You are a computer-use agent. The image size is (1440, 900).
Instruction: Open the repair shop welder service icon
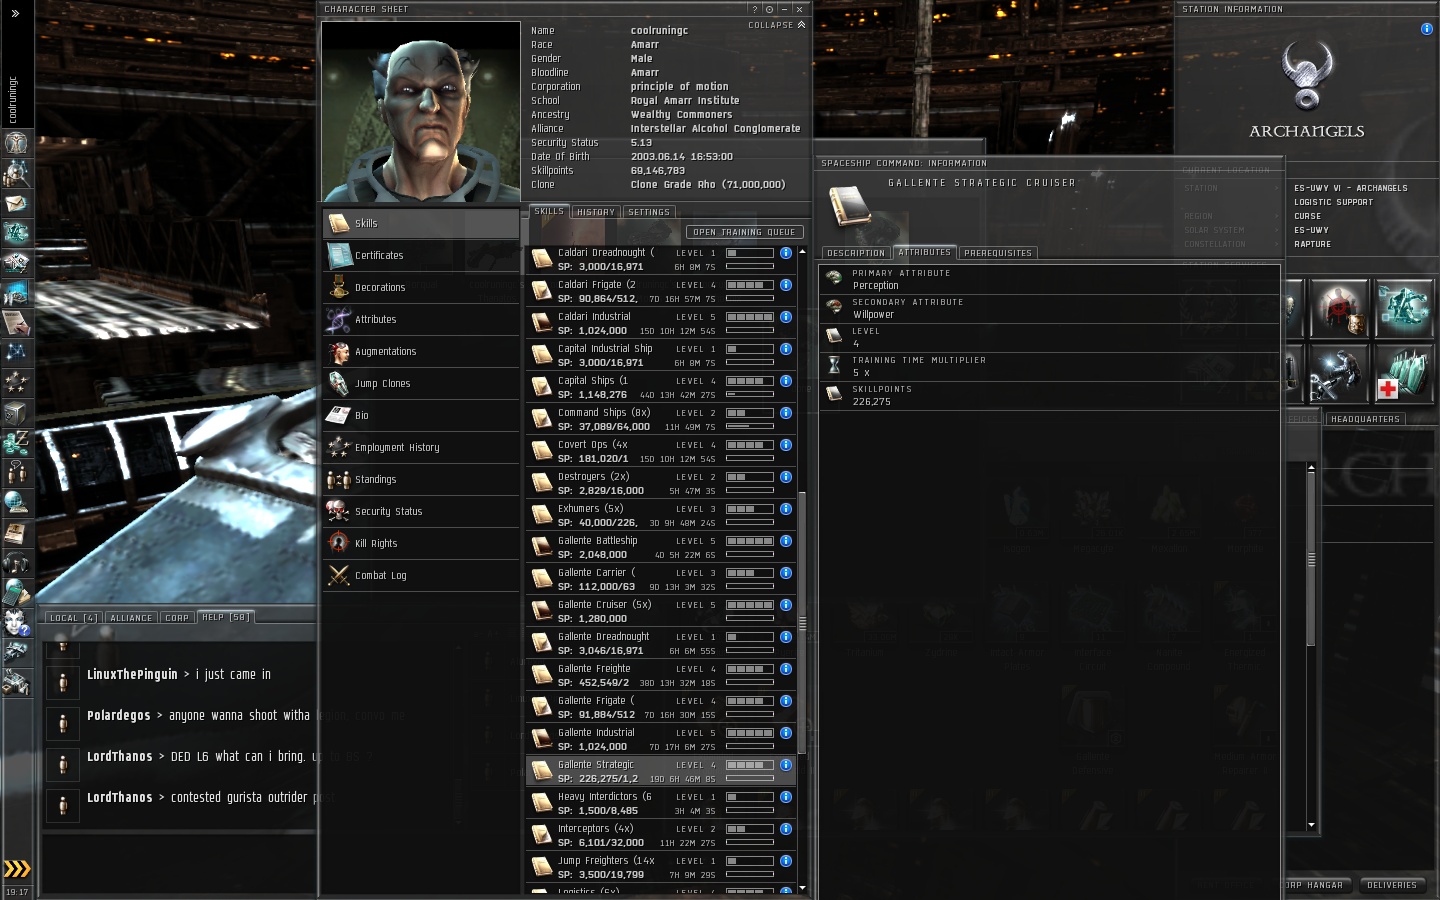pyautogui.click(x=1339, y=373)
